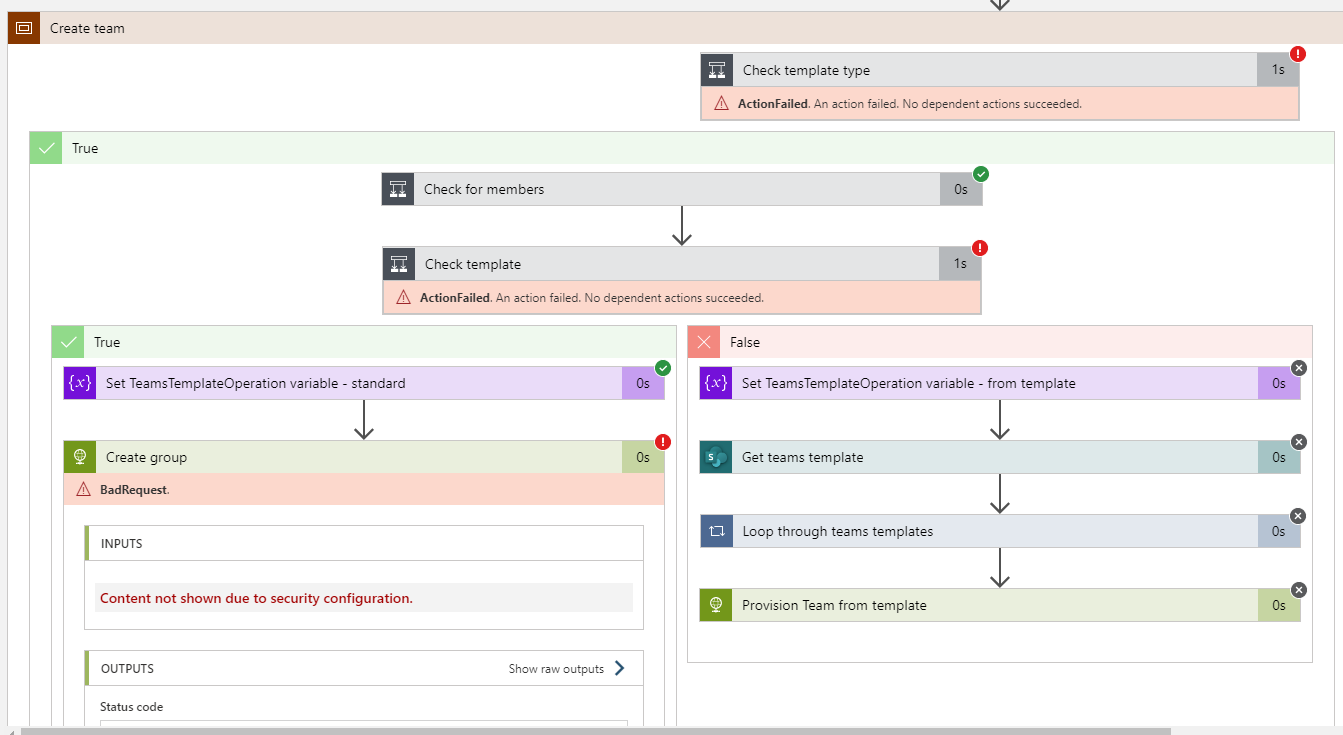This screenshot has height=735, width=1343.
Task: Collapse the False branch header
Action: pyautogui.click(x=704, y=341)
